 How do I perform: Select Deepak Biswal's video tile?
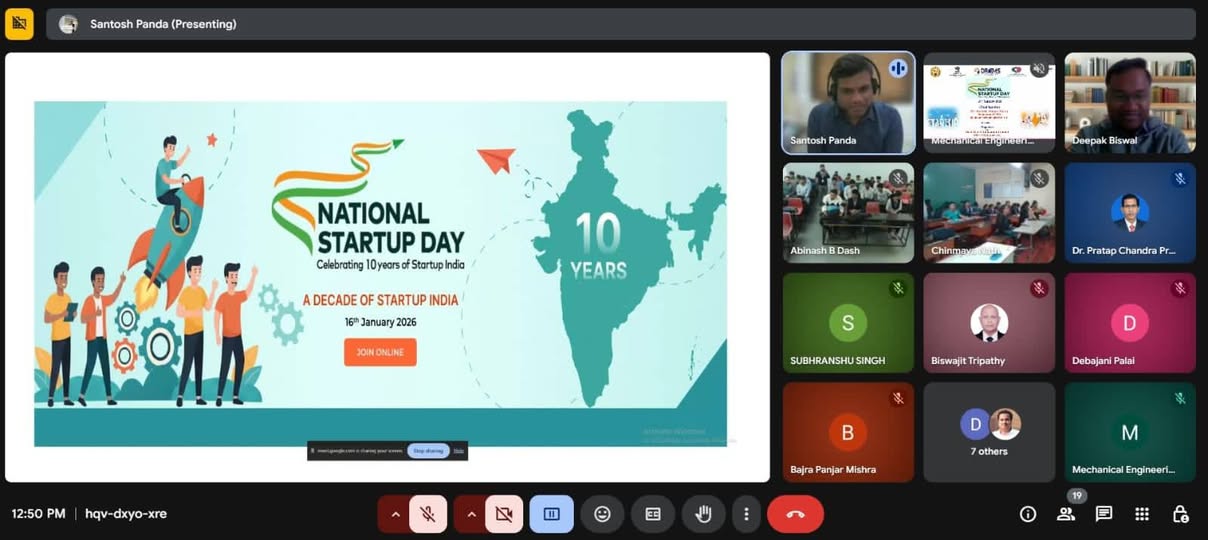coord(1129,103)
